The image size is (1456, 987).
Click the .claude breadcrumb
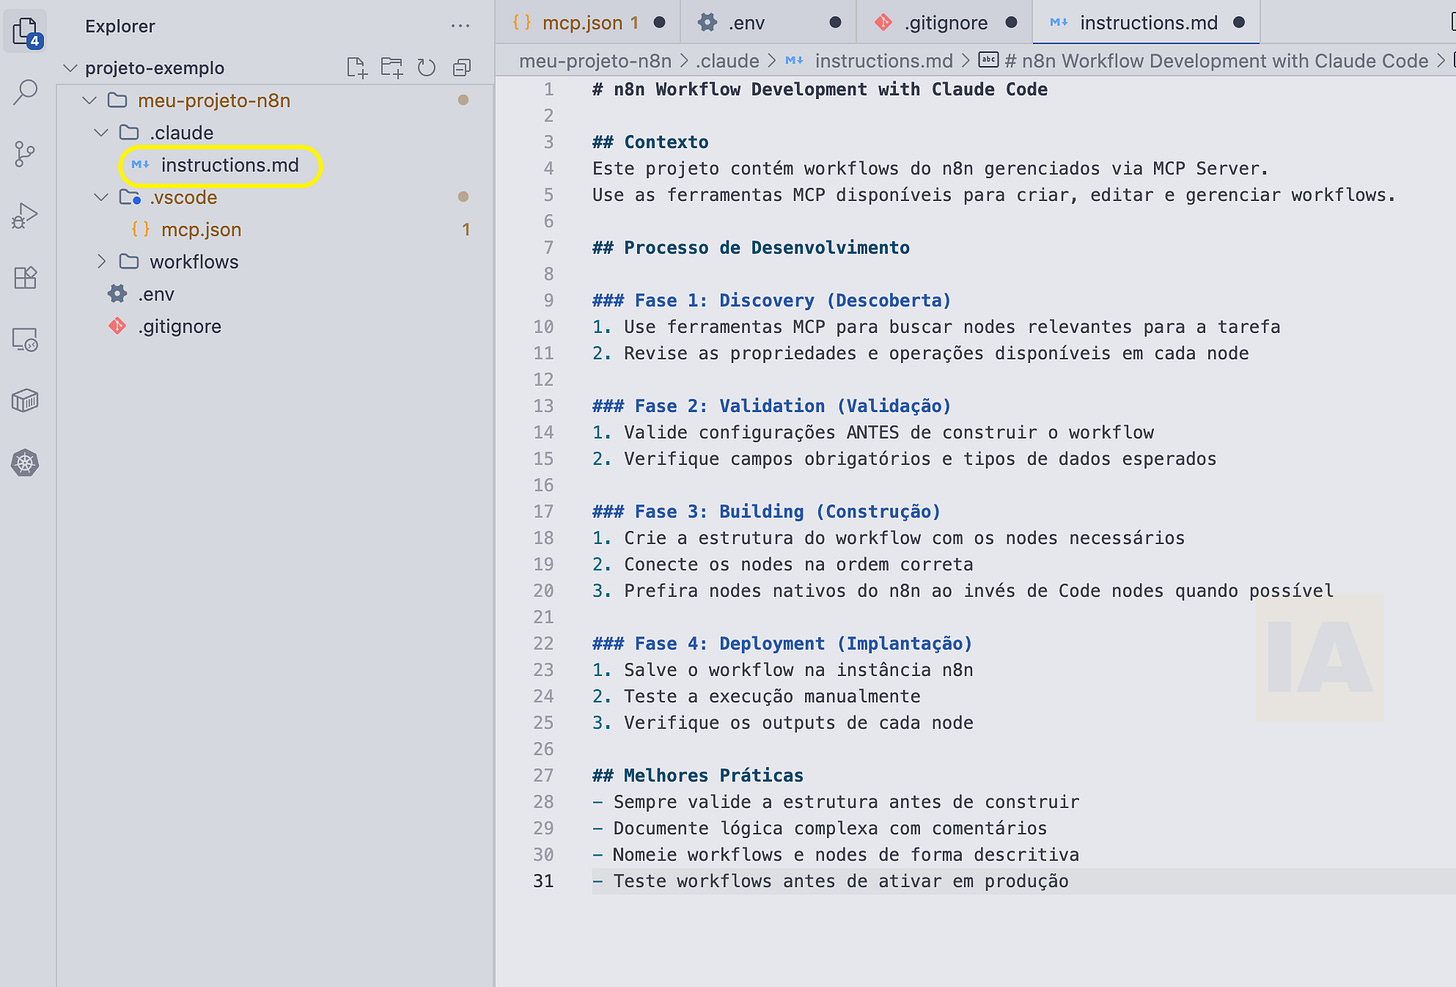(727, 60)
